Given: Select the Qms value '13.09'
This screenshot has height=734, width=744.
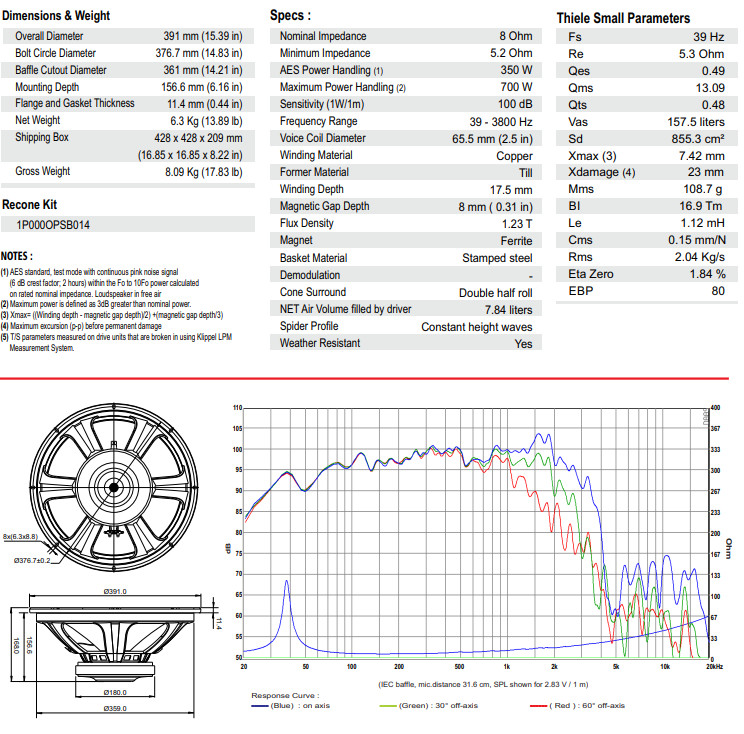Looking at the screenshot, I should click(x=710, y=88).
